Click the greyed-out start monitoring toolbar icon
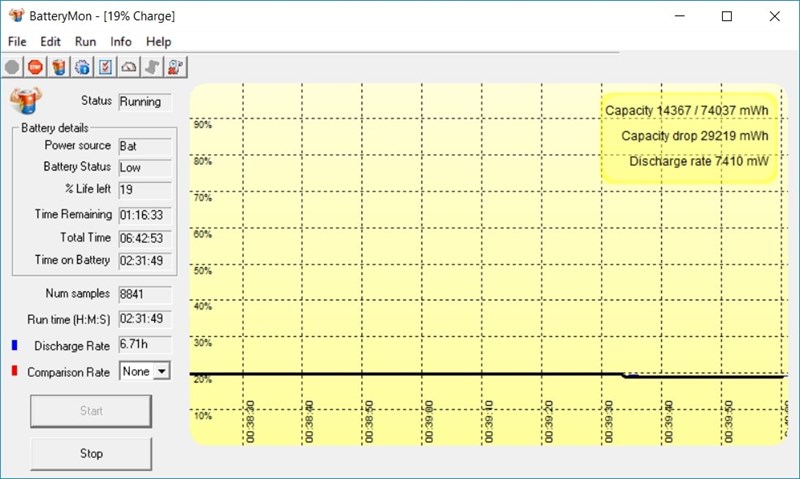Viewport: 800px width, 479px height. tap(12, 67)
